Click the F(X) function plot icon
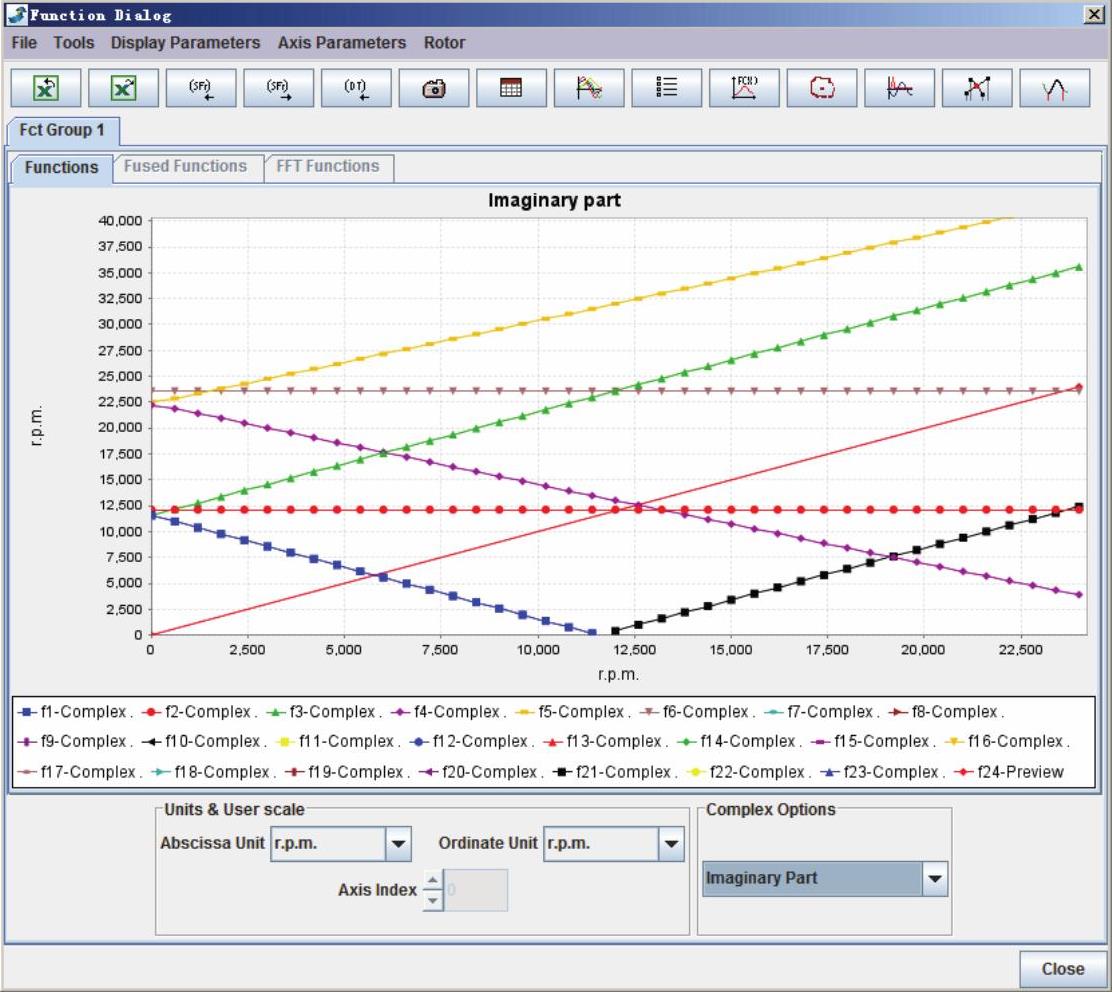 pyautogui.click(x=744, y=88)
